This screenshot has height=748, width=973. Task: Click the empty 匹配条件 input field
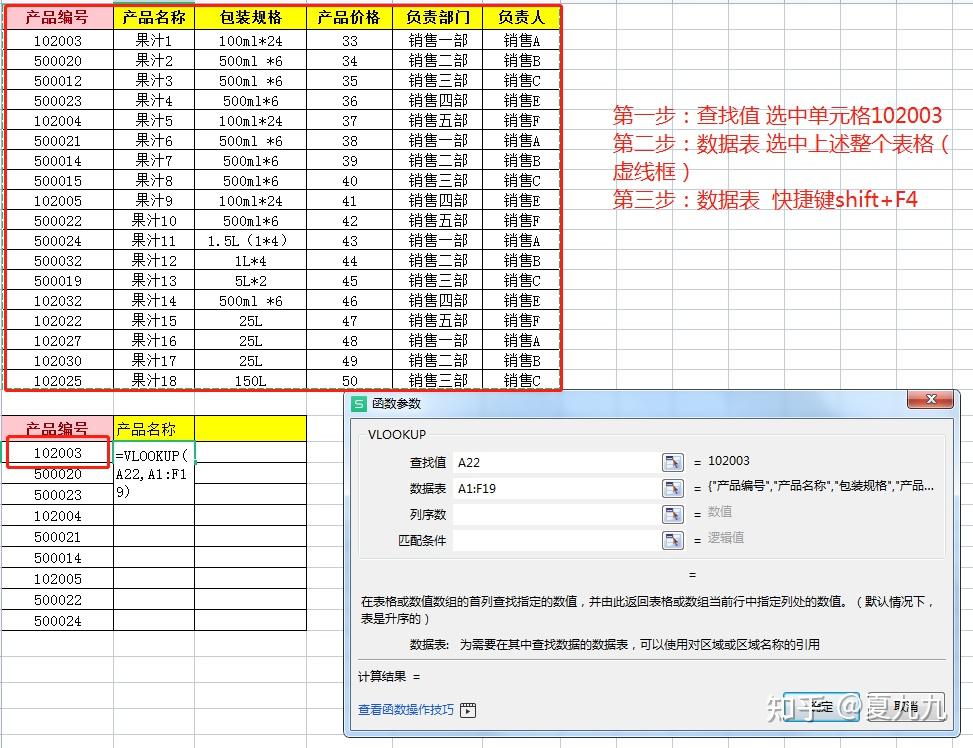pyautogui.click(x=557, y=540)
